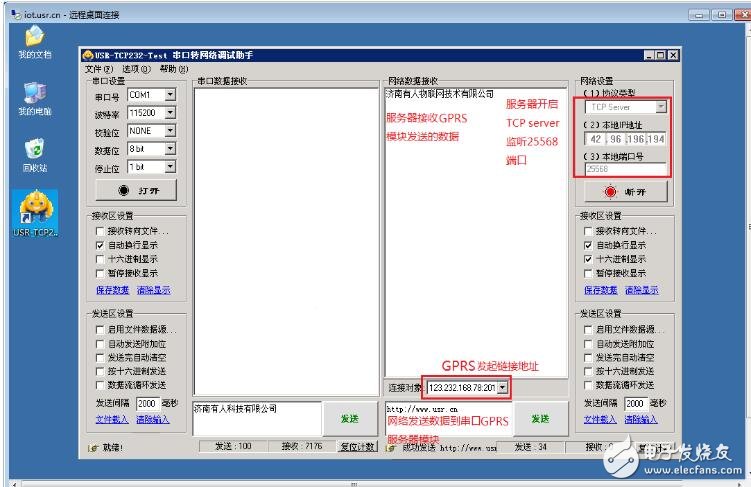Image resolution: width=751 pixels, height=487 pixels.
Task: Open the 帮助(H) menu
Action: (174, 69)
